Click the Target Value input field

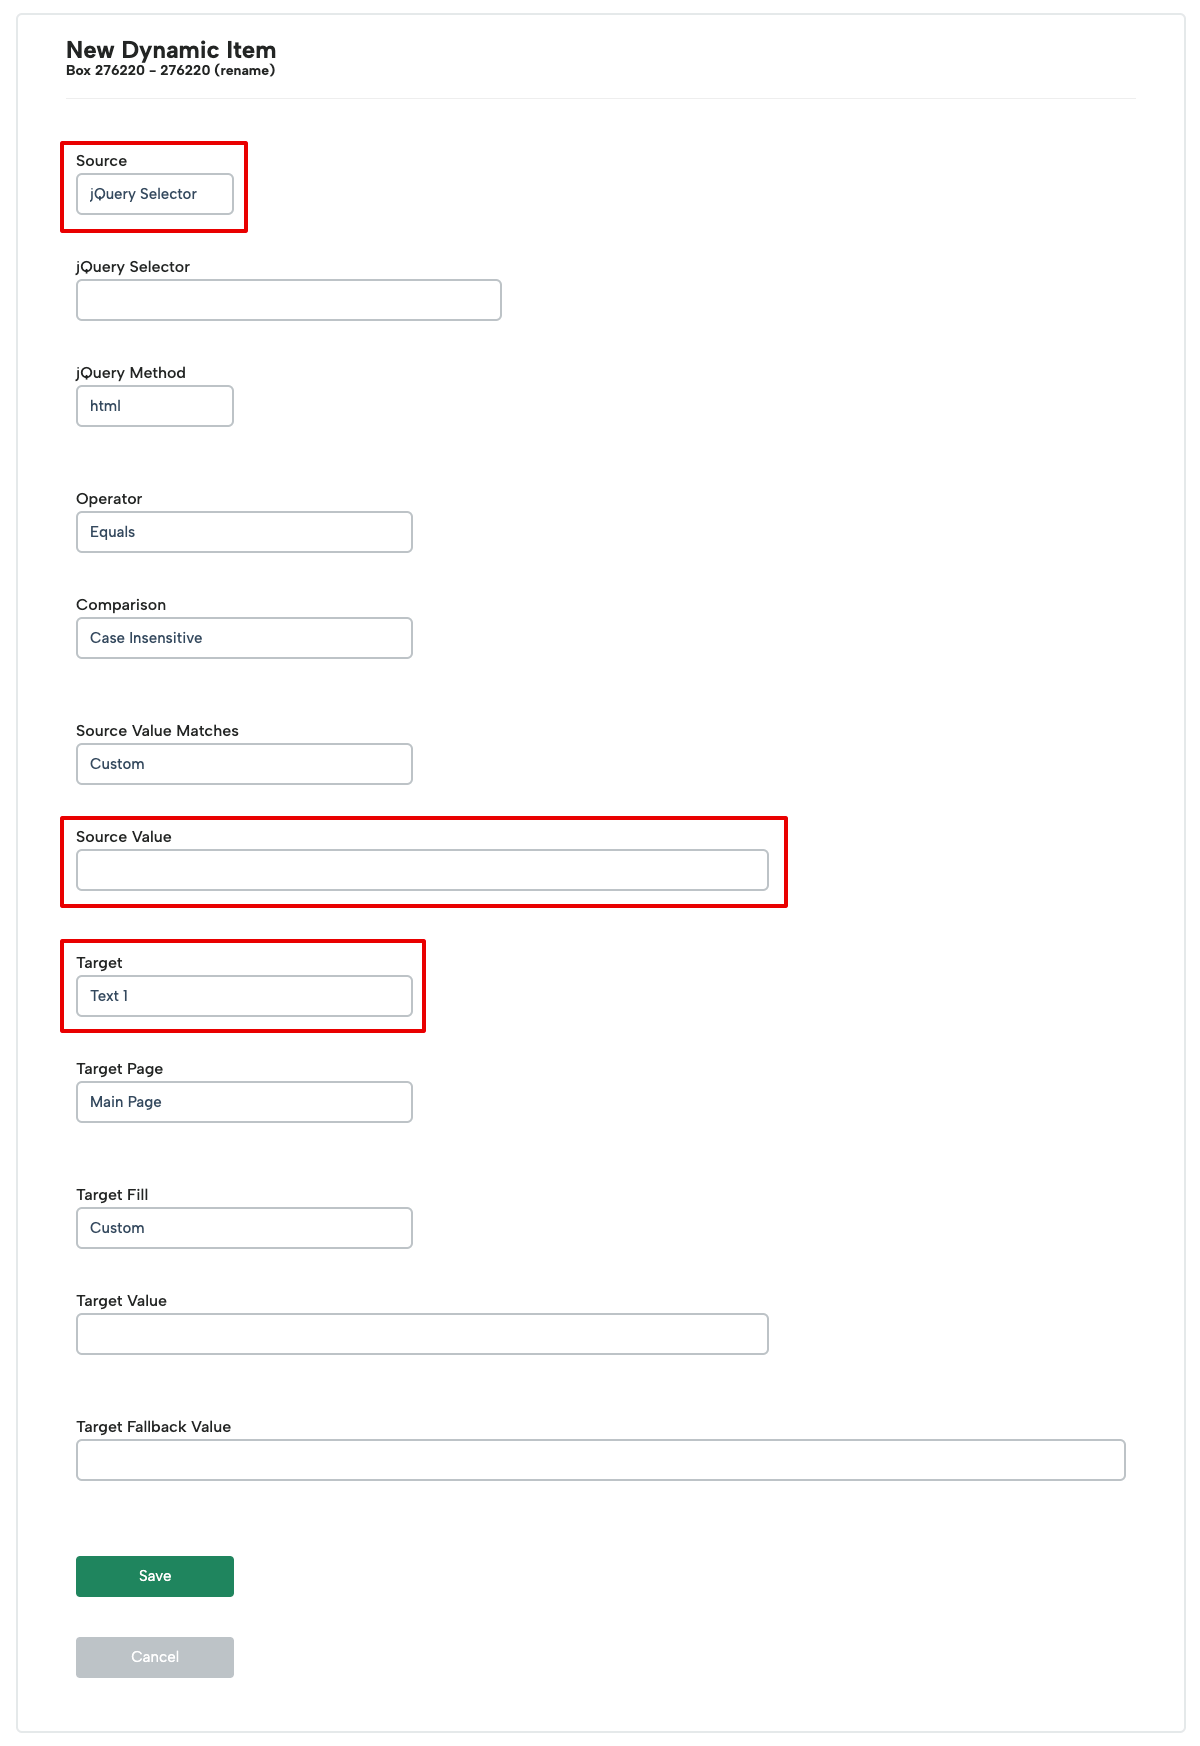(x=422, y=1334)
